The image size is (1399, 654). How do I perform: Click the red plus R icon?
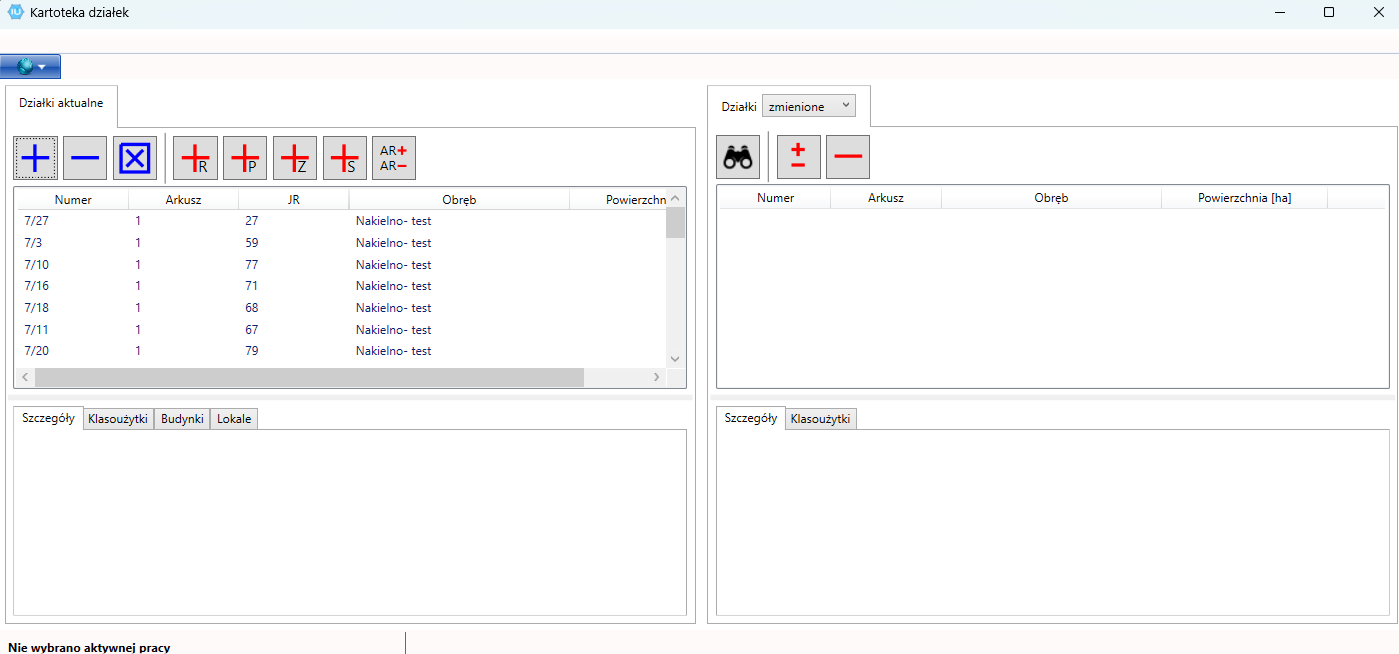(195, 158)
